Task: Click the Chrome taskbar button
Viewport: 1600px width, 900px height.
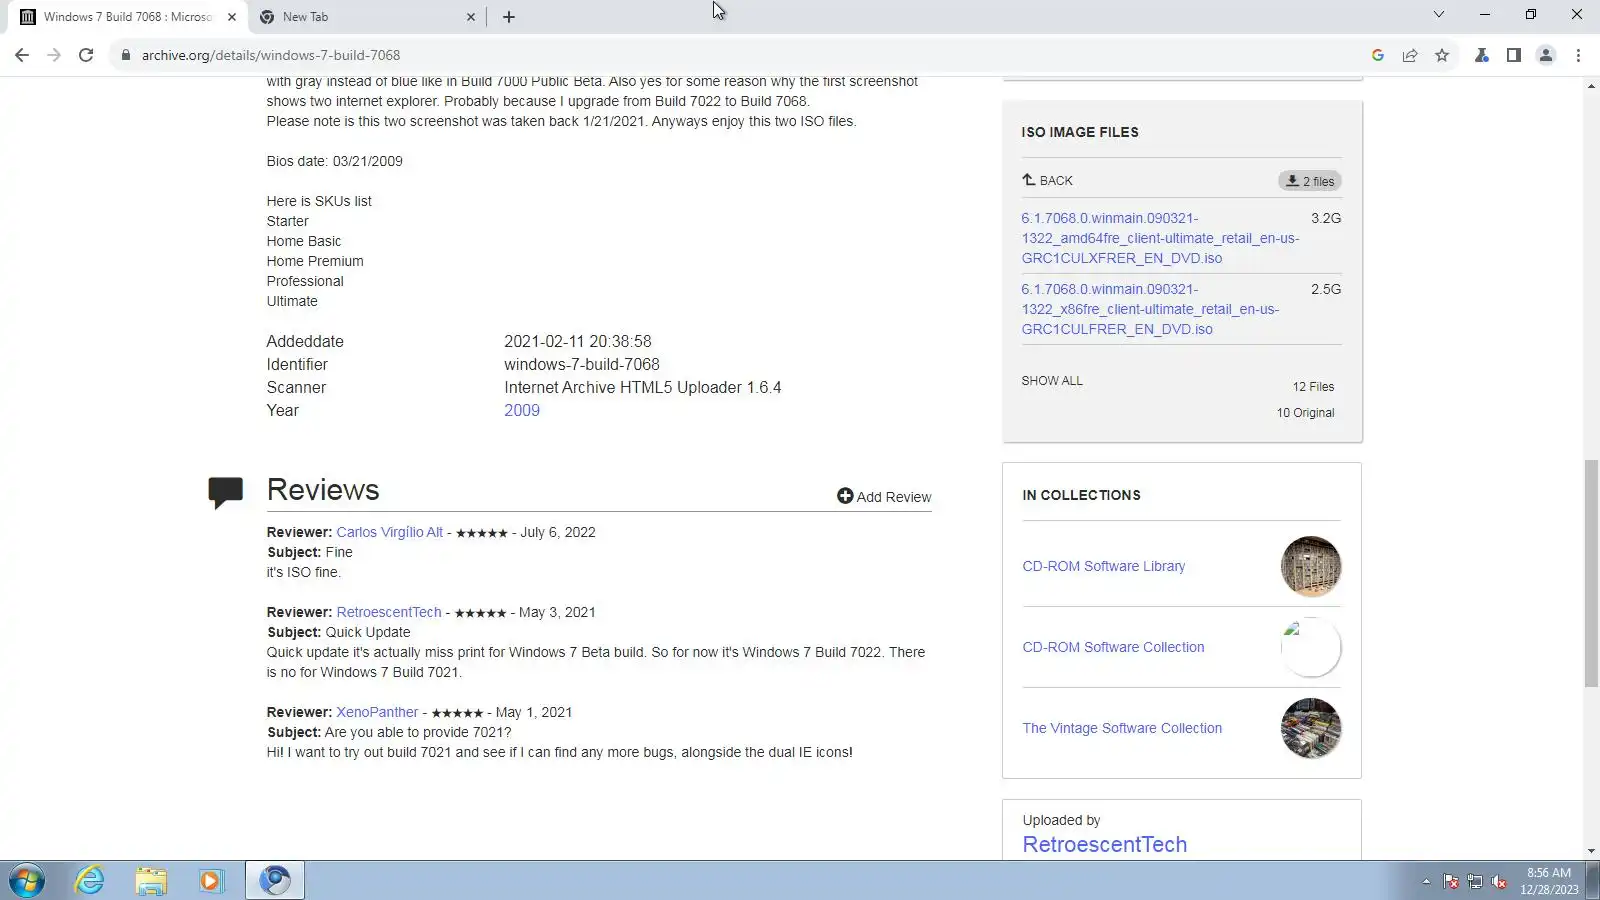Action: click(275, 880)
